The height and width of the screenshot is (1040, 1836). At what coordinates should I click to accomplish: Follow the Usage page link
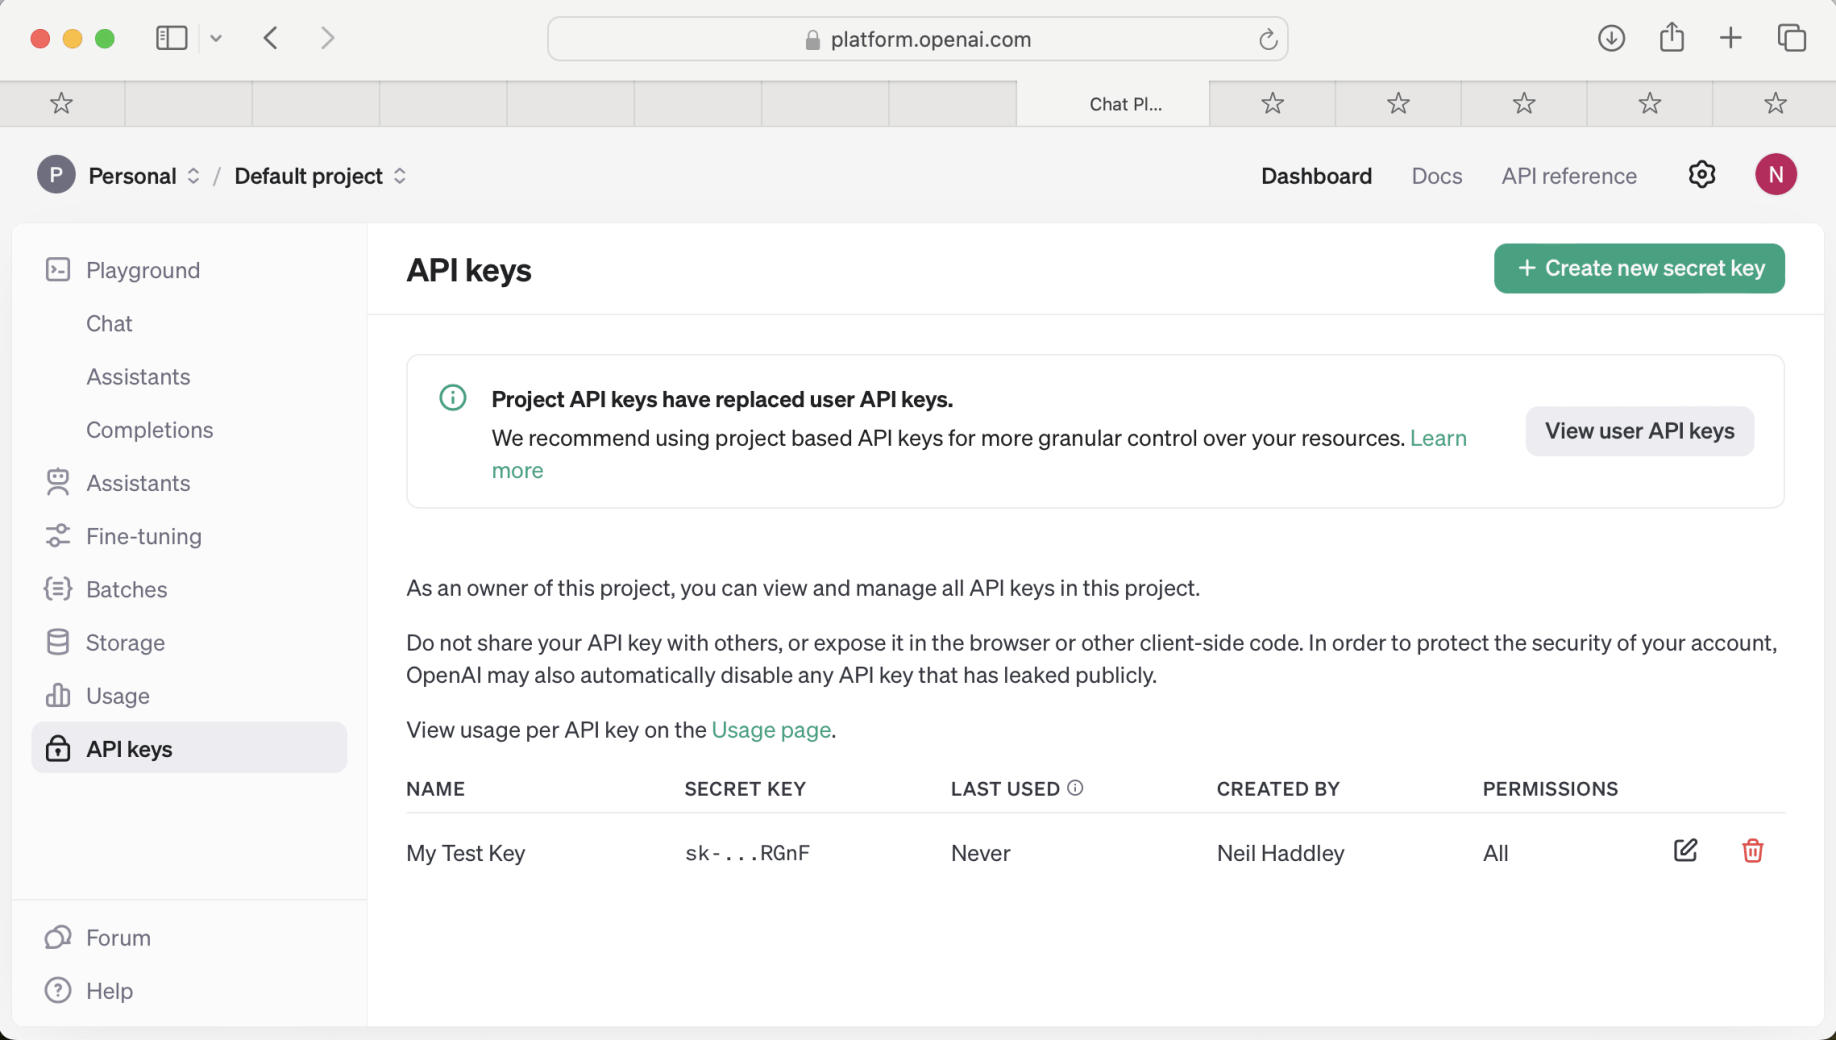click(x=771, y=730)
